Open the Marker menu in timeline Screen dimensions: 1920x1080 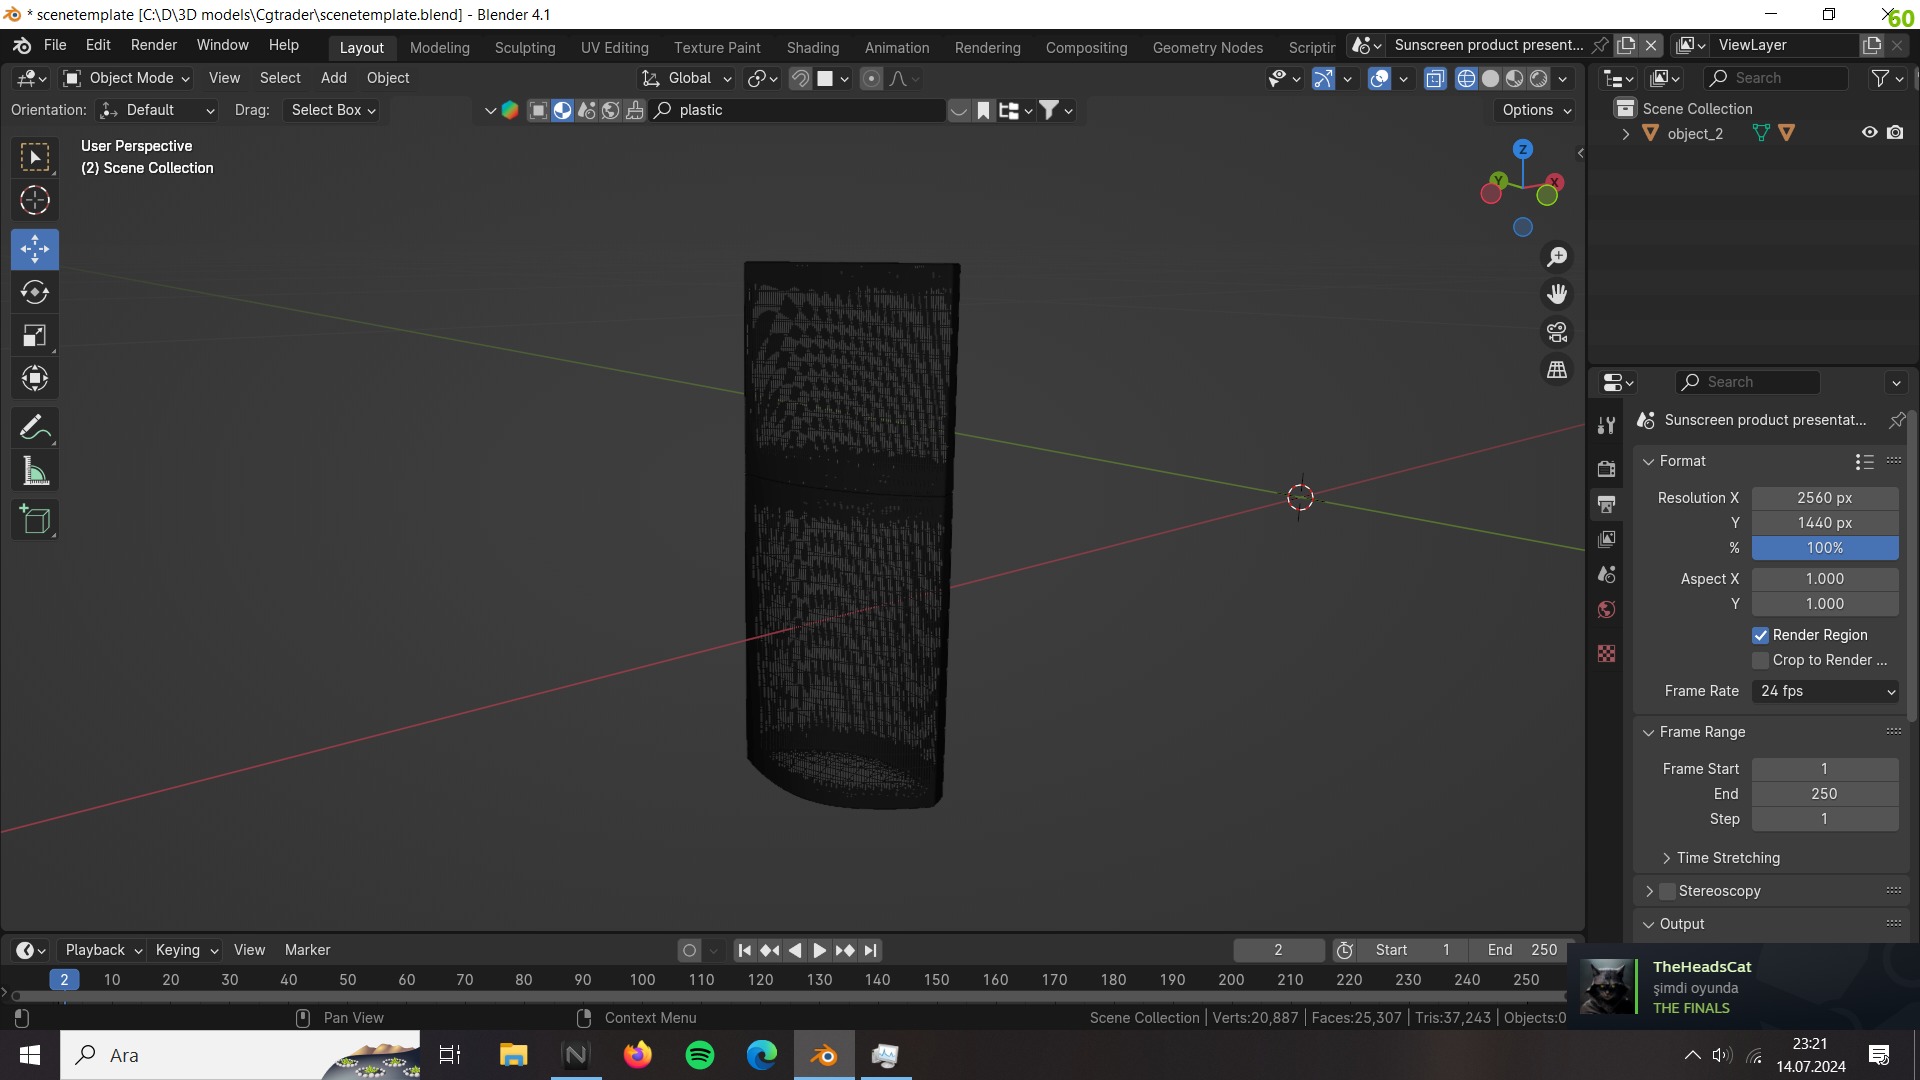coord(307,950)
